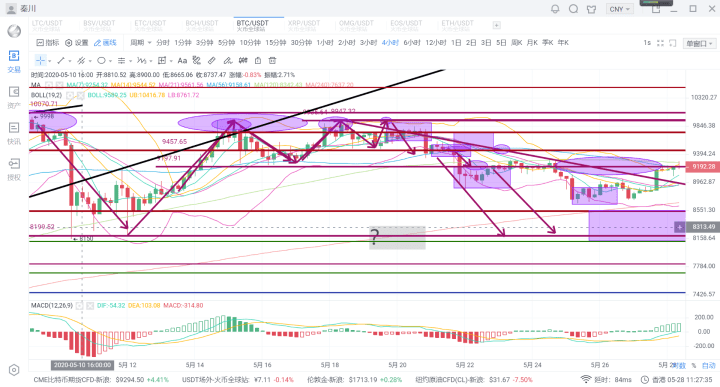Click the trash icon to delete drawings
720x387 pixels.
(272, 61)
